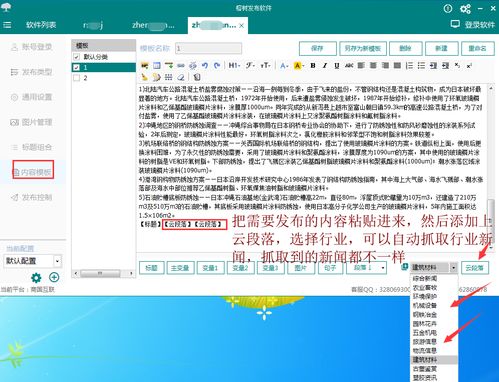Apply strikethrough ABC formatting
Viewport: 499px width, 382px height.
tap(349, 66)
